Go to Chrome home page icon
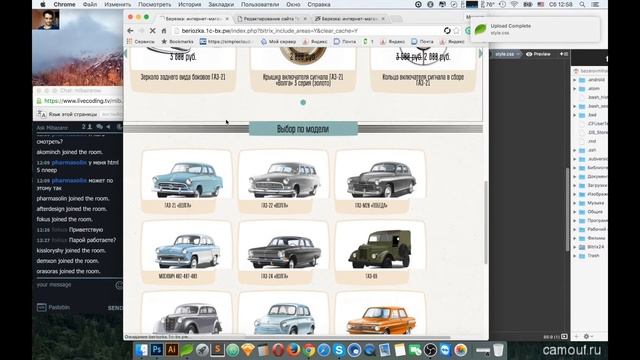This screenshot has height=360, width=640. point(164,31)
